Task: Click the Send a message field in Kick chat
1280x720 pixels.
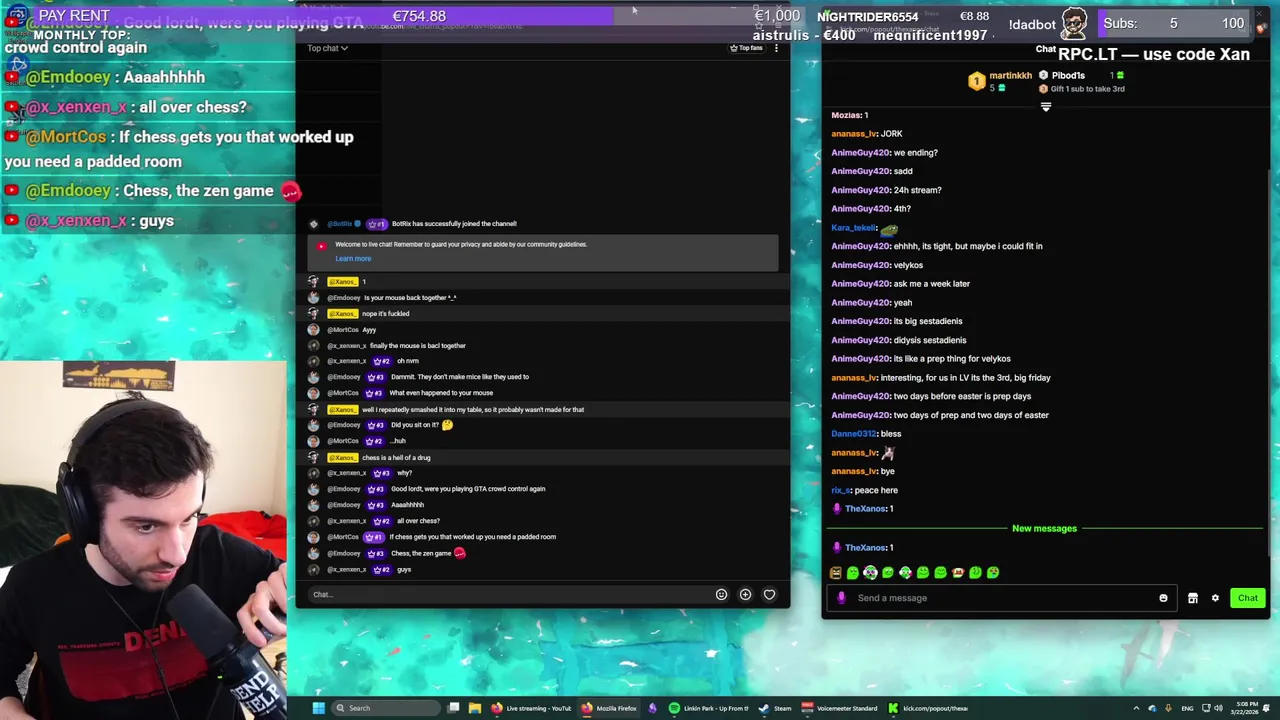Action: click(1000, 598)
